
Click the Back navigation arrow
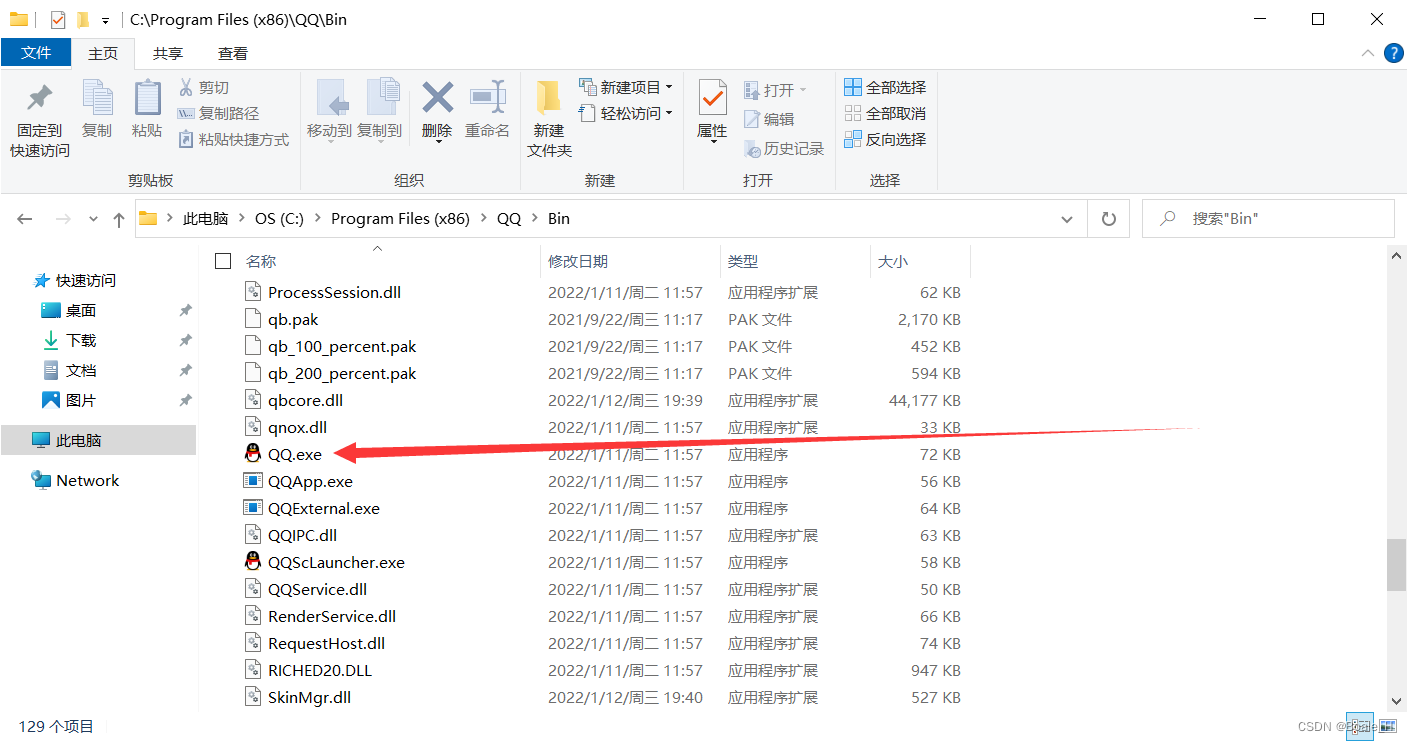(25, 219)
